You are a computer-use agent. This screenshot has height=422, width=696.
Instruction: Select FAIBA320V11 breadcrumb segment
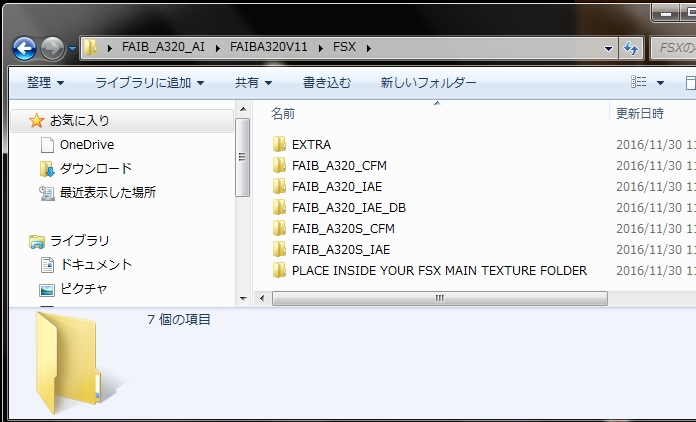point(269,47)
